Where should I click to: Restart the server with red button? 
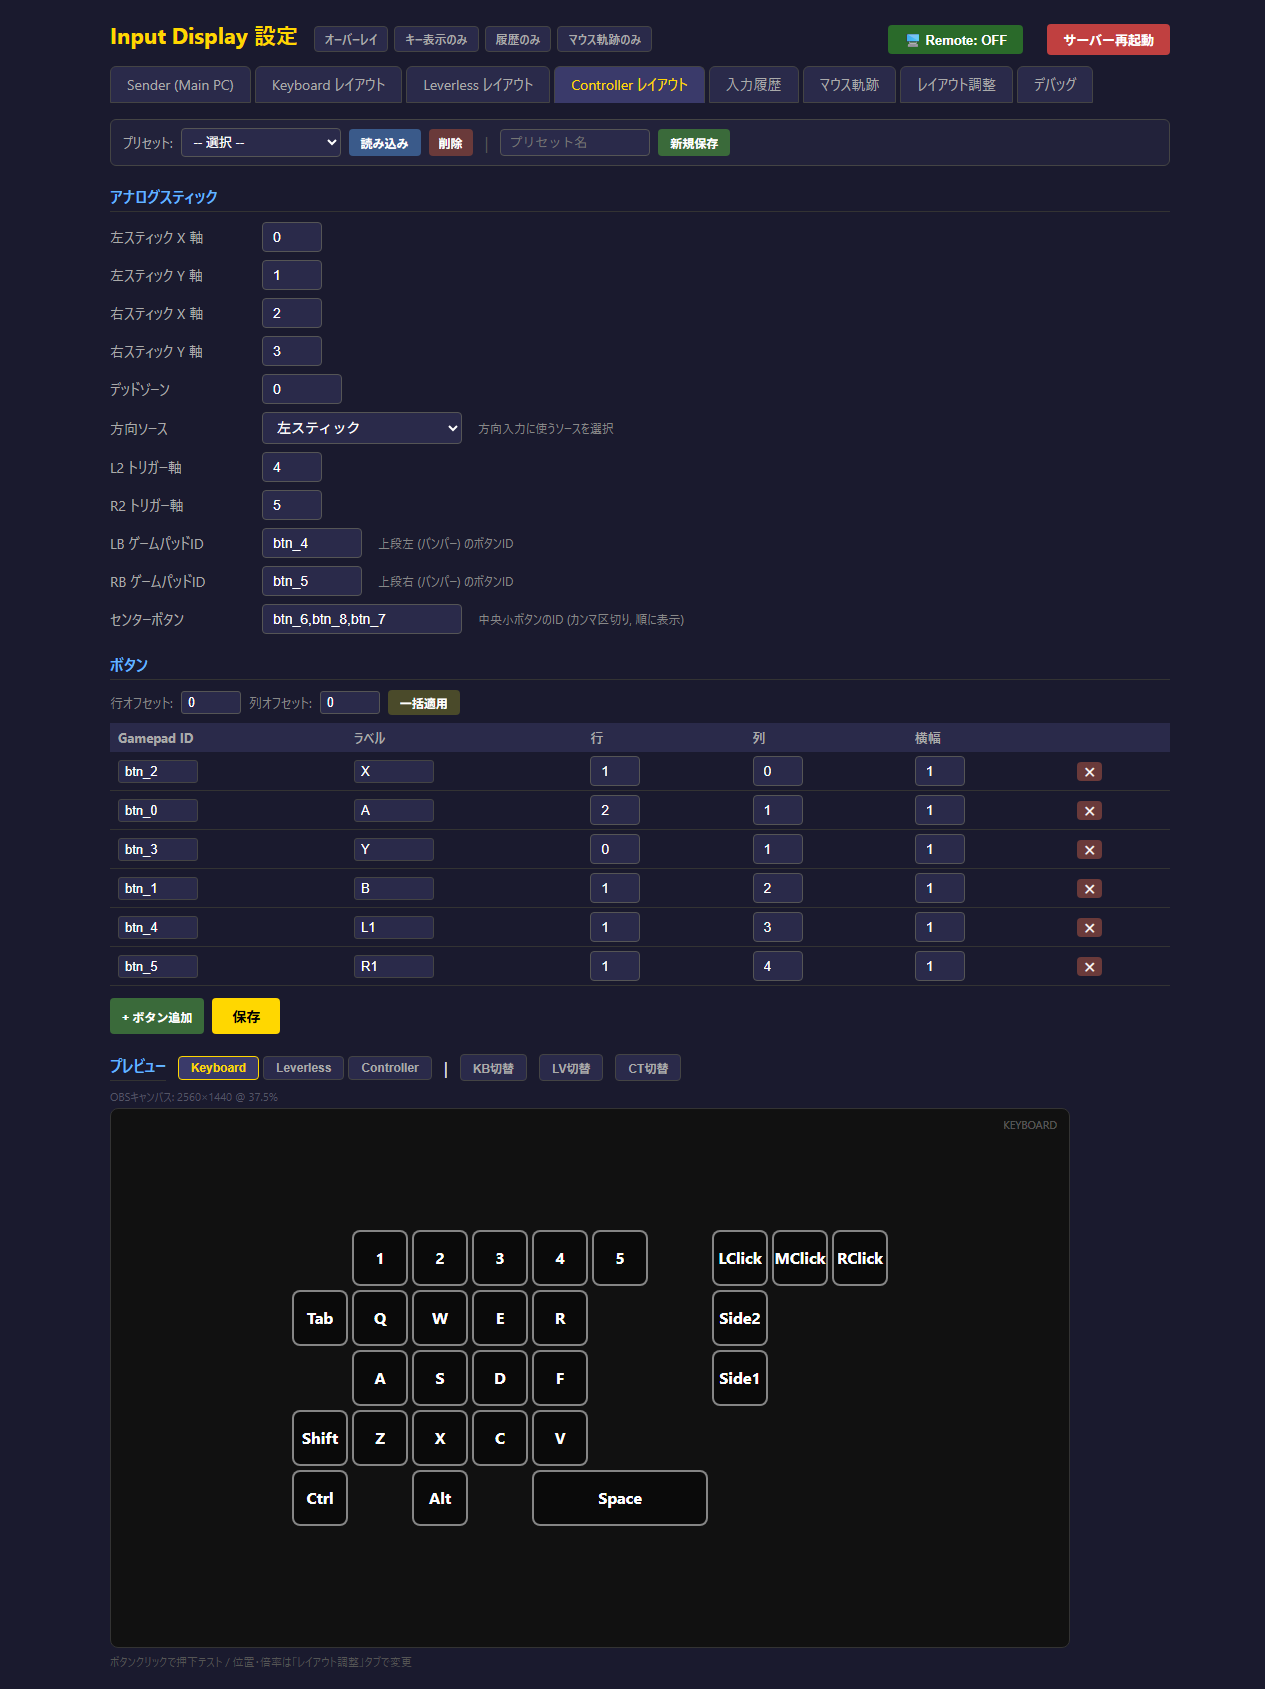[1107, 40]
